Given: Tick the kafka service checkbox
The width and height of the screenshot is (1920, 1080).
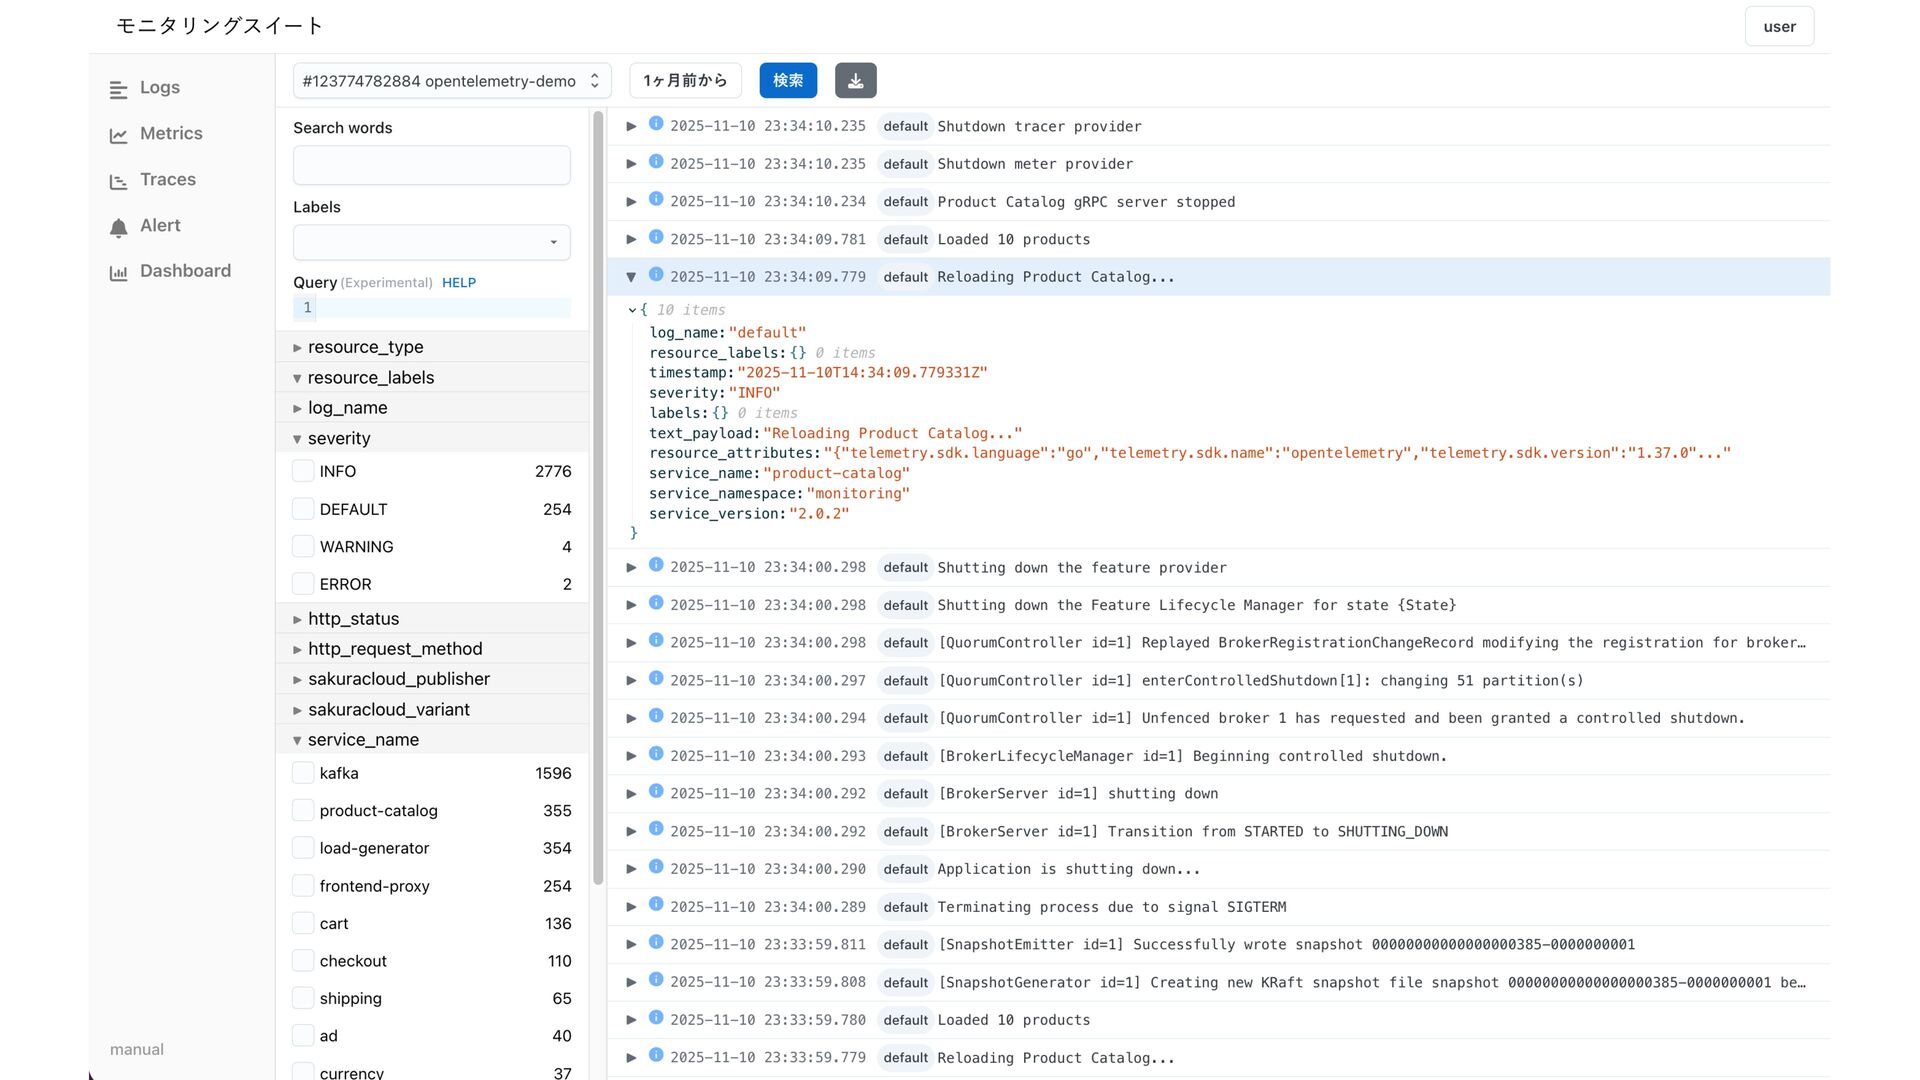Looking at the screenshot, I should coord(303,773).
